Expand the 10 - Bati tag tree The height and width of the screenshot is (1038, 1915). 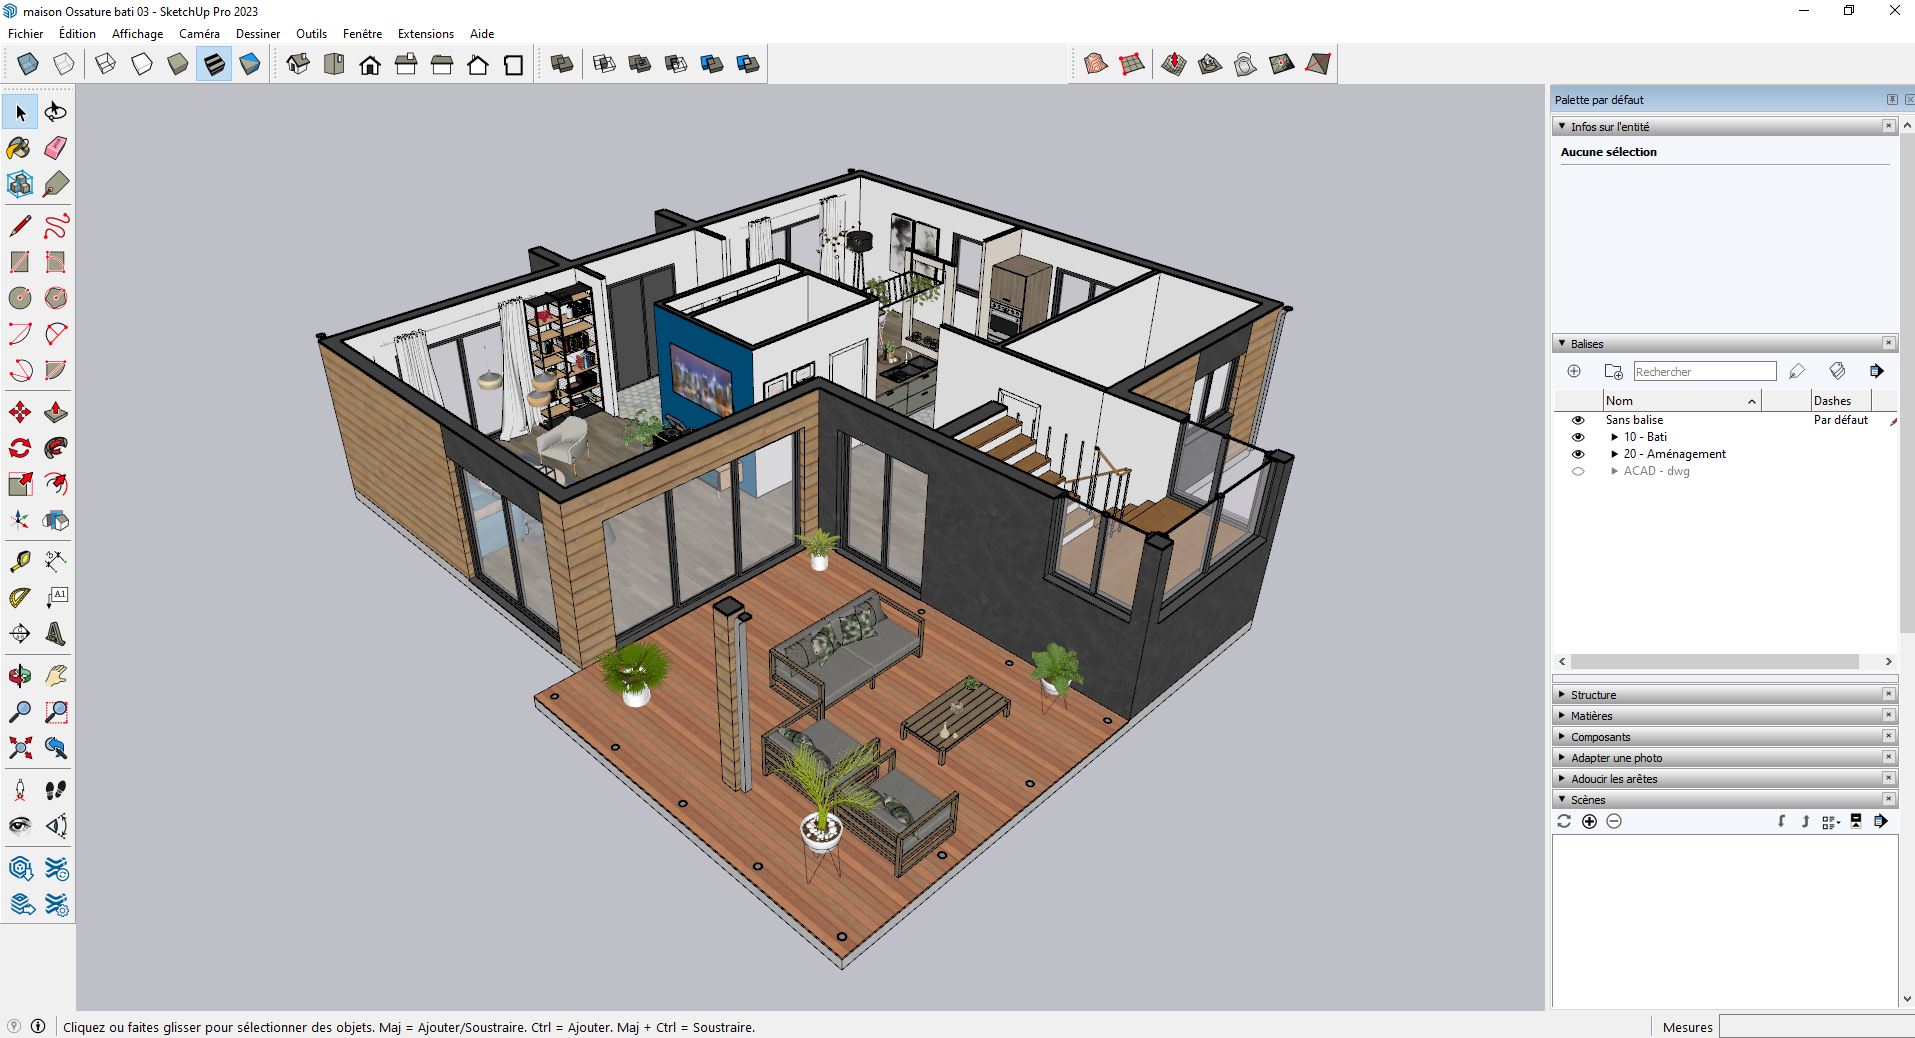pos(1613,437)
